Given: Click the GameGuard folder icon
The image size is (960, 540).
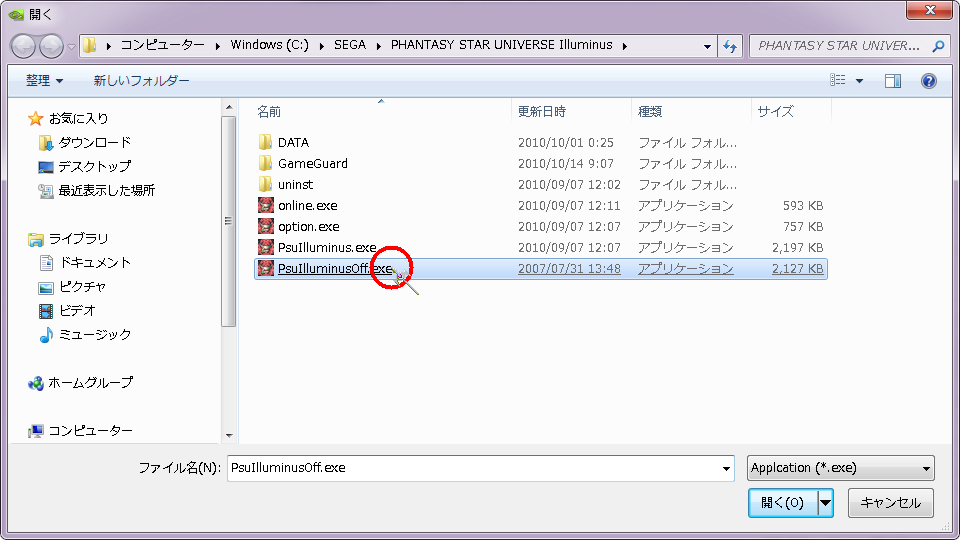Looking at the screenshot, I should (x=265, y=163).
